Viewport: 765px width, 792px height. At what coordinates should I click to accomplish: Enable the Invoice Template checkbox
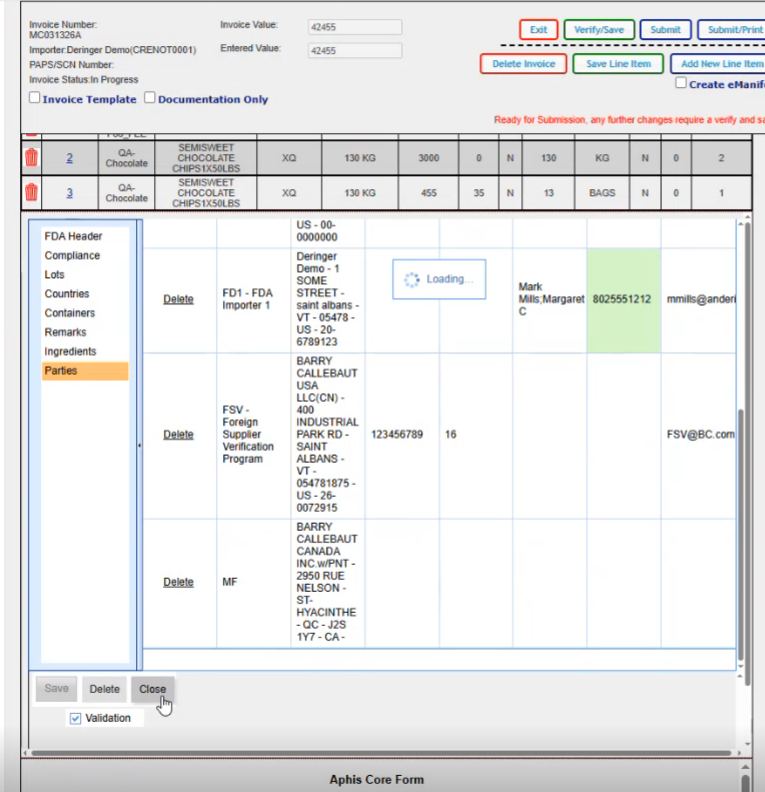35,99
